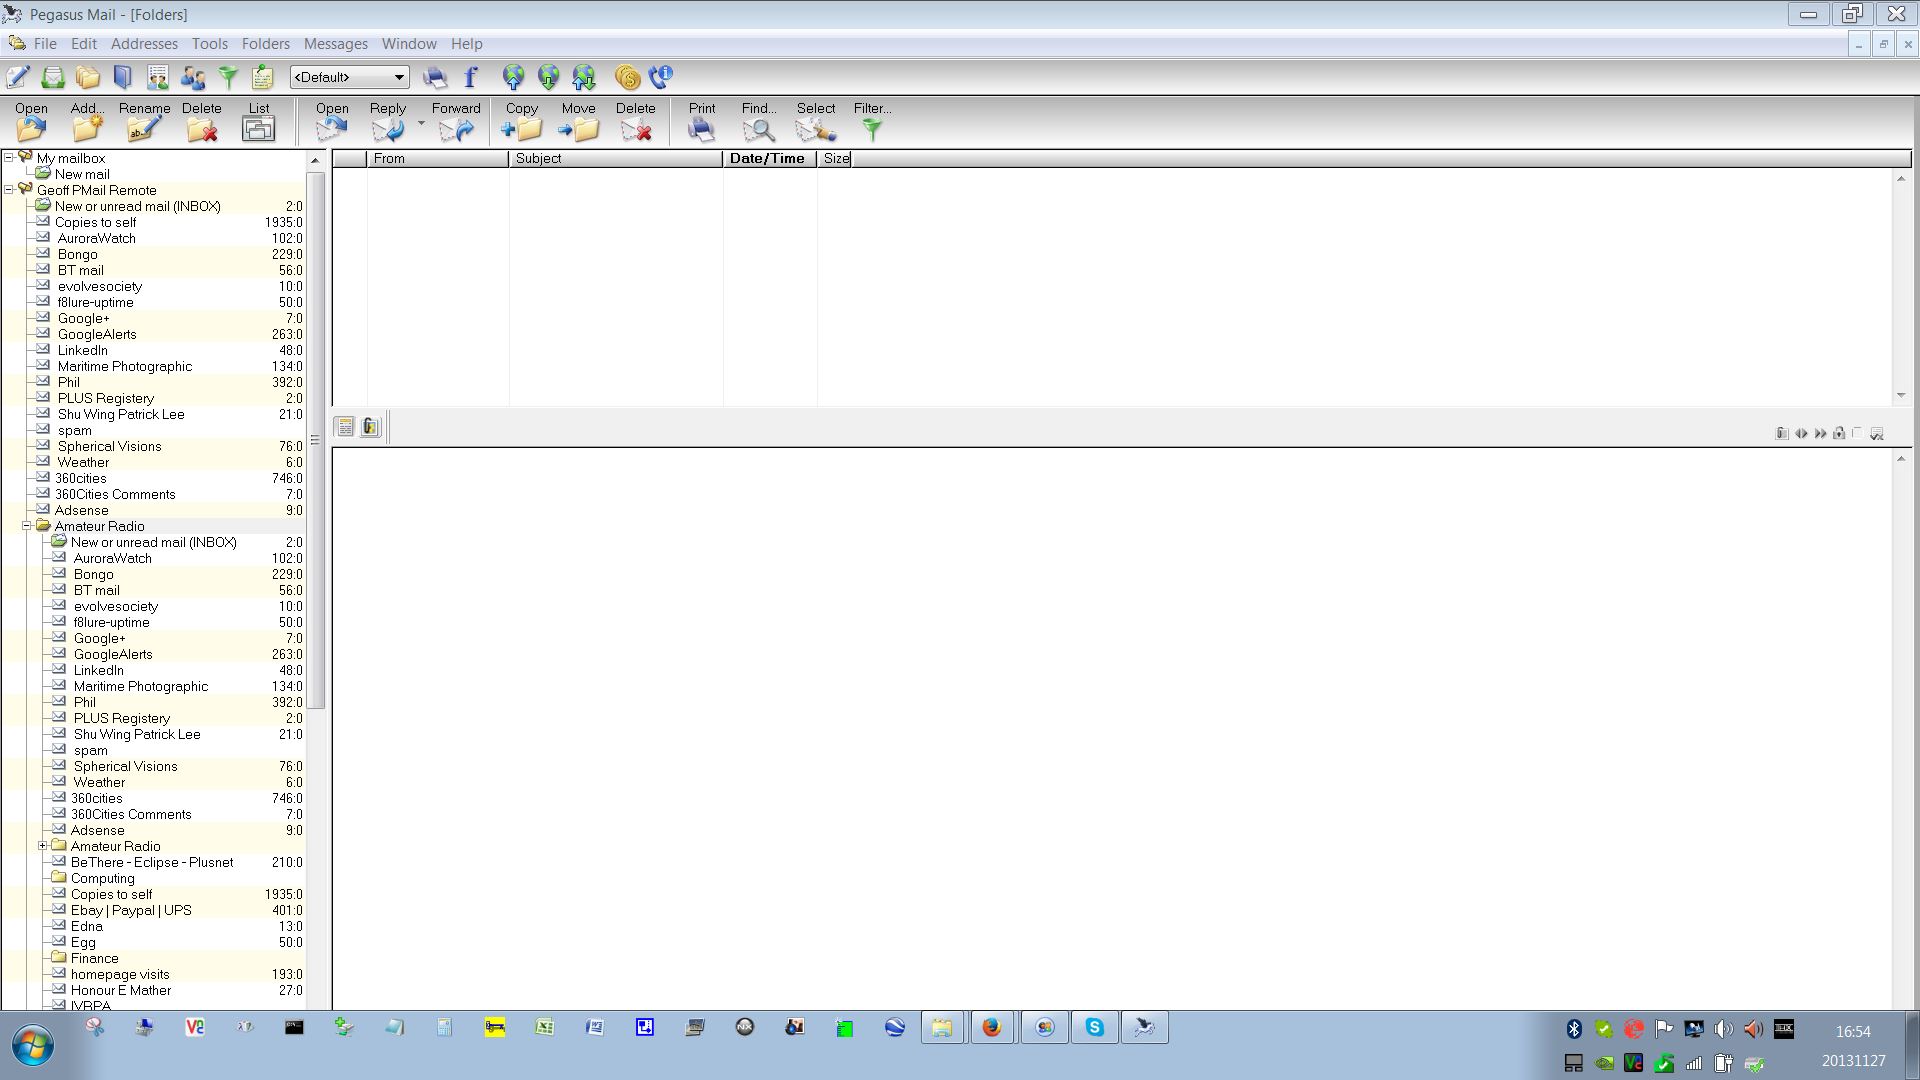The image size is (1920, 1080).
Task: Add a new folder with Add button
Action: click(87, 121)
